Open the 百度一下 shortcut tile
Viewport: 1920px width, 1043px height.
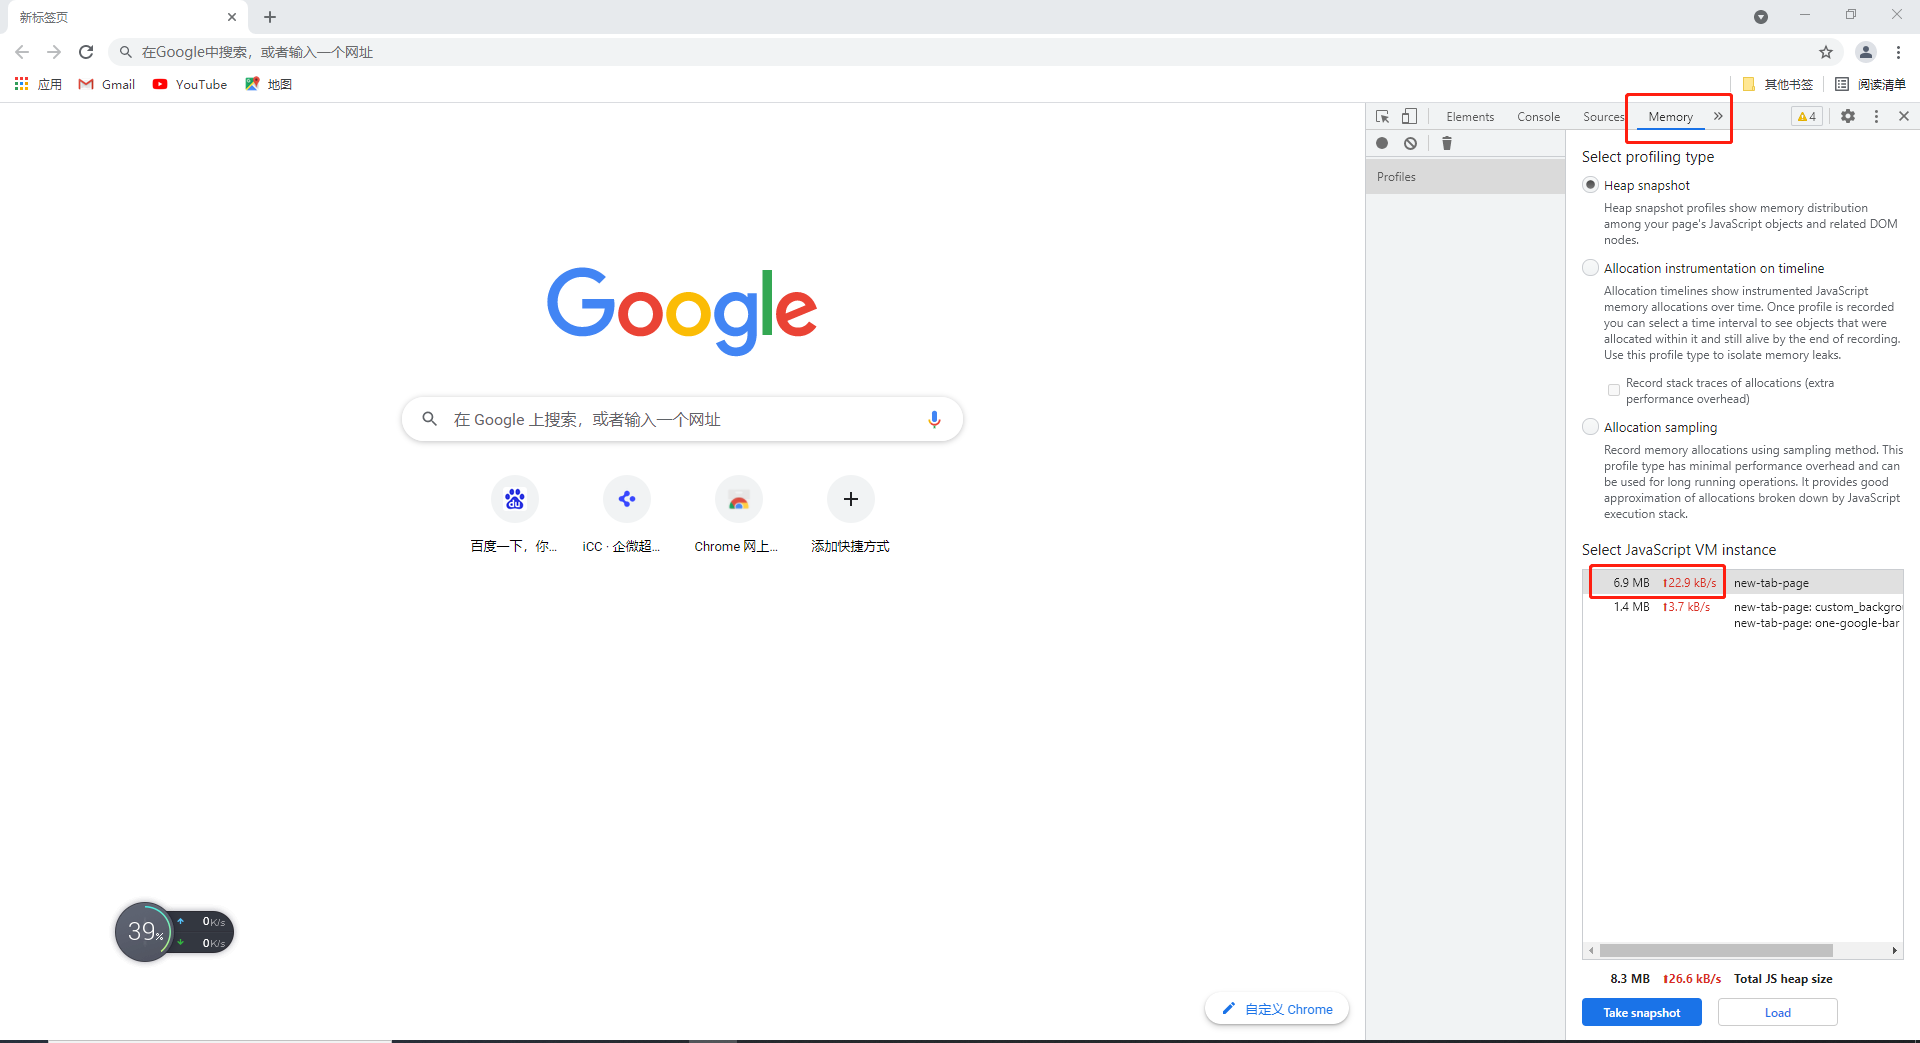(514, 515)
